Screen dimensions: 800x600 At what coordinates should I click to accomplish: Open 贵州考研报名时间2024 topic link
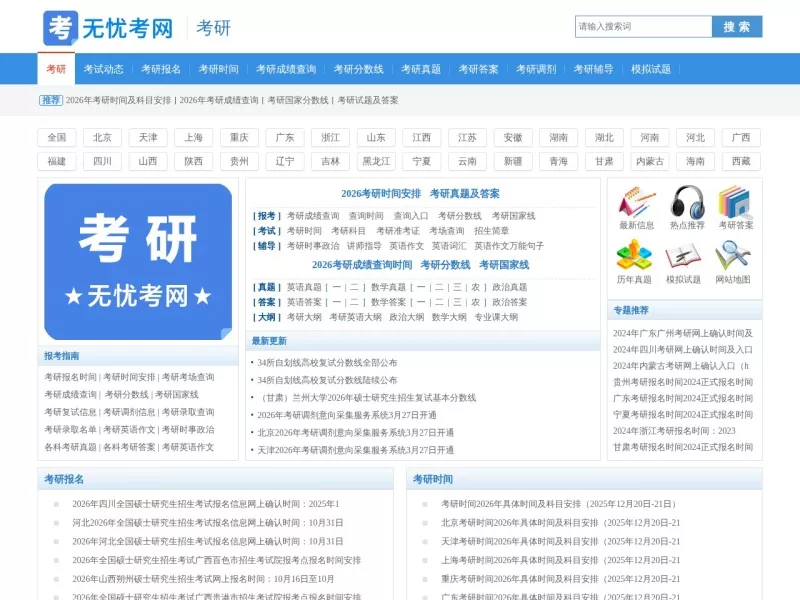coord(683,383)
